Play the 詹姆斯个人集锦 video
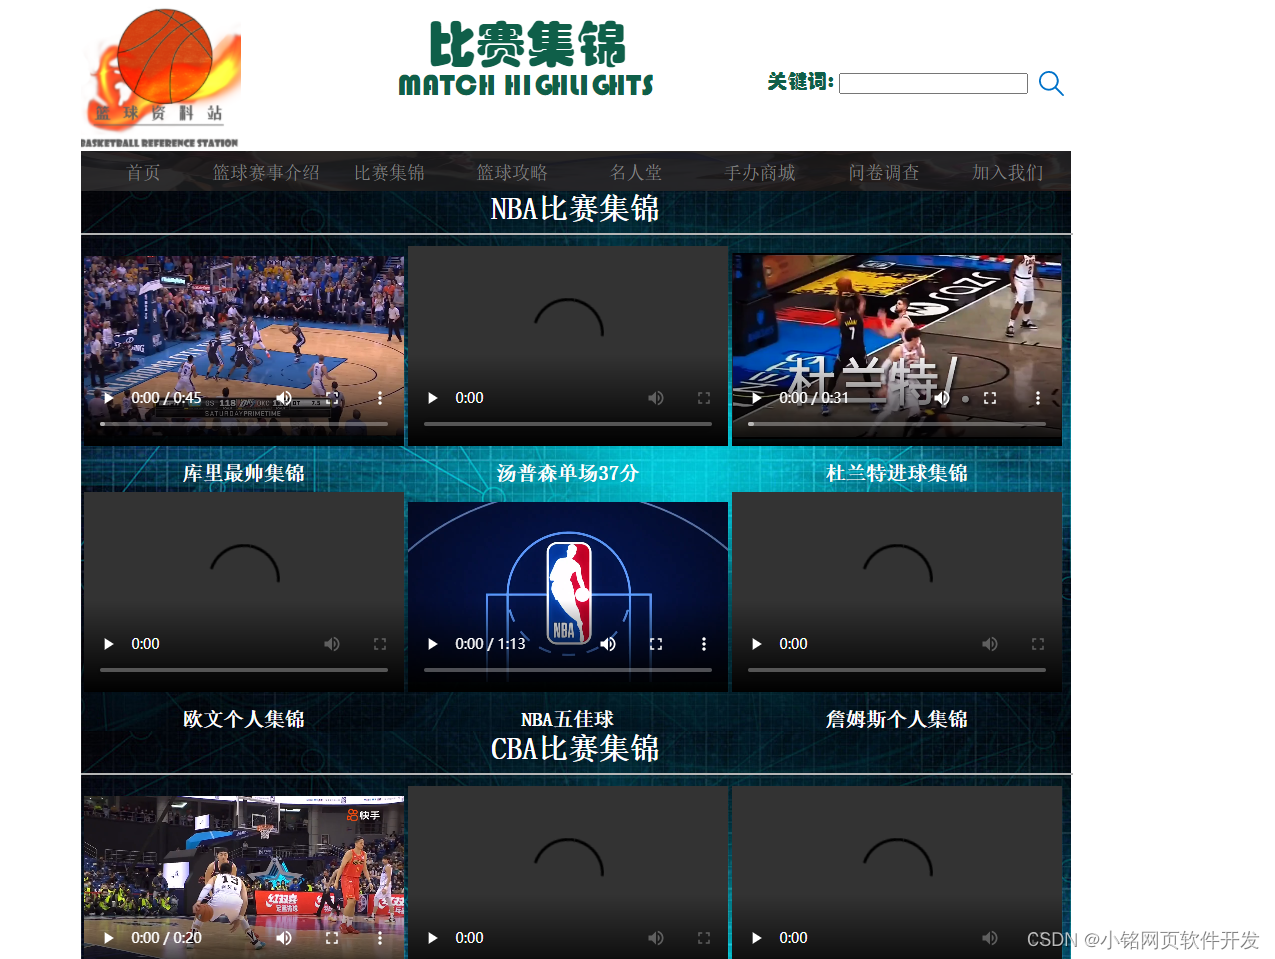Image resolution: width=1275 pixels, height=959 pixels. (757, 644)
